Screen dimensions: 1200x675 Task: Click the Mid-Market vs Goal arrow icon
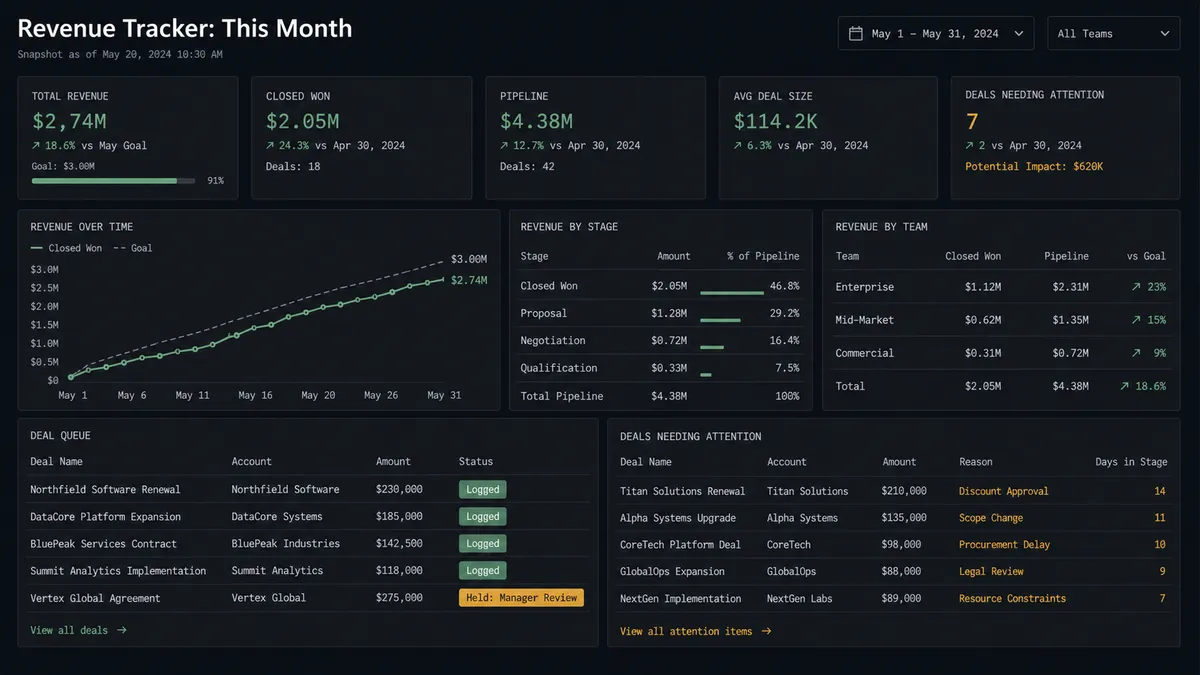pos(1136,320)
